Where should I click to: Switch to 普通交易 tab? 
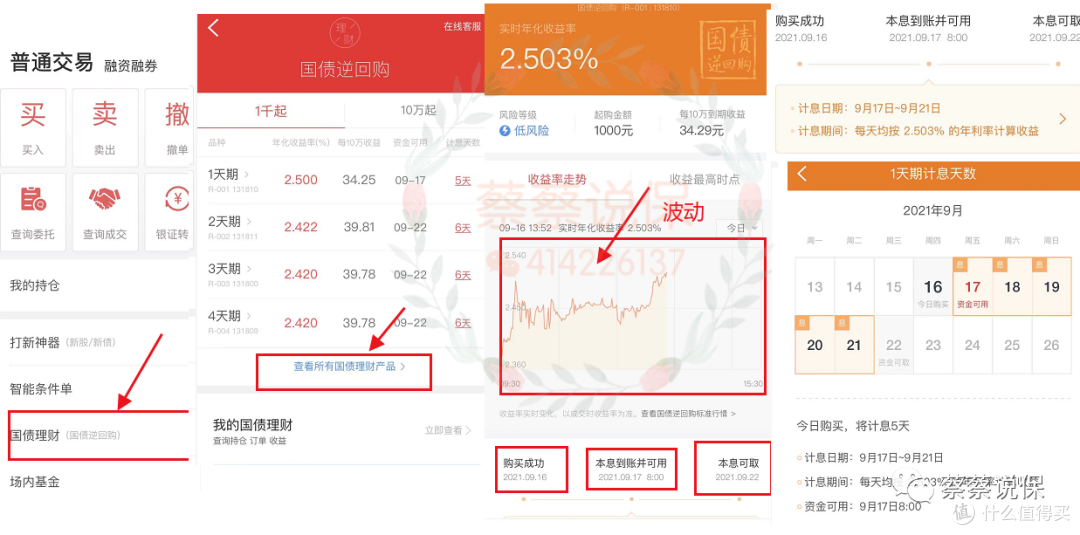click(x=52, y=63)
